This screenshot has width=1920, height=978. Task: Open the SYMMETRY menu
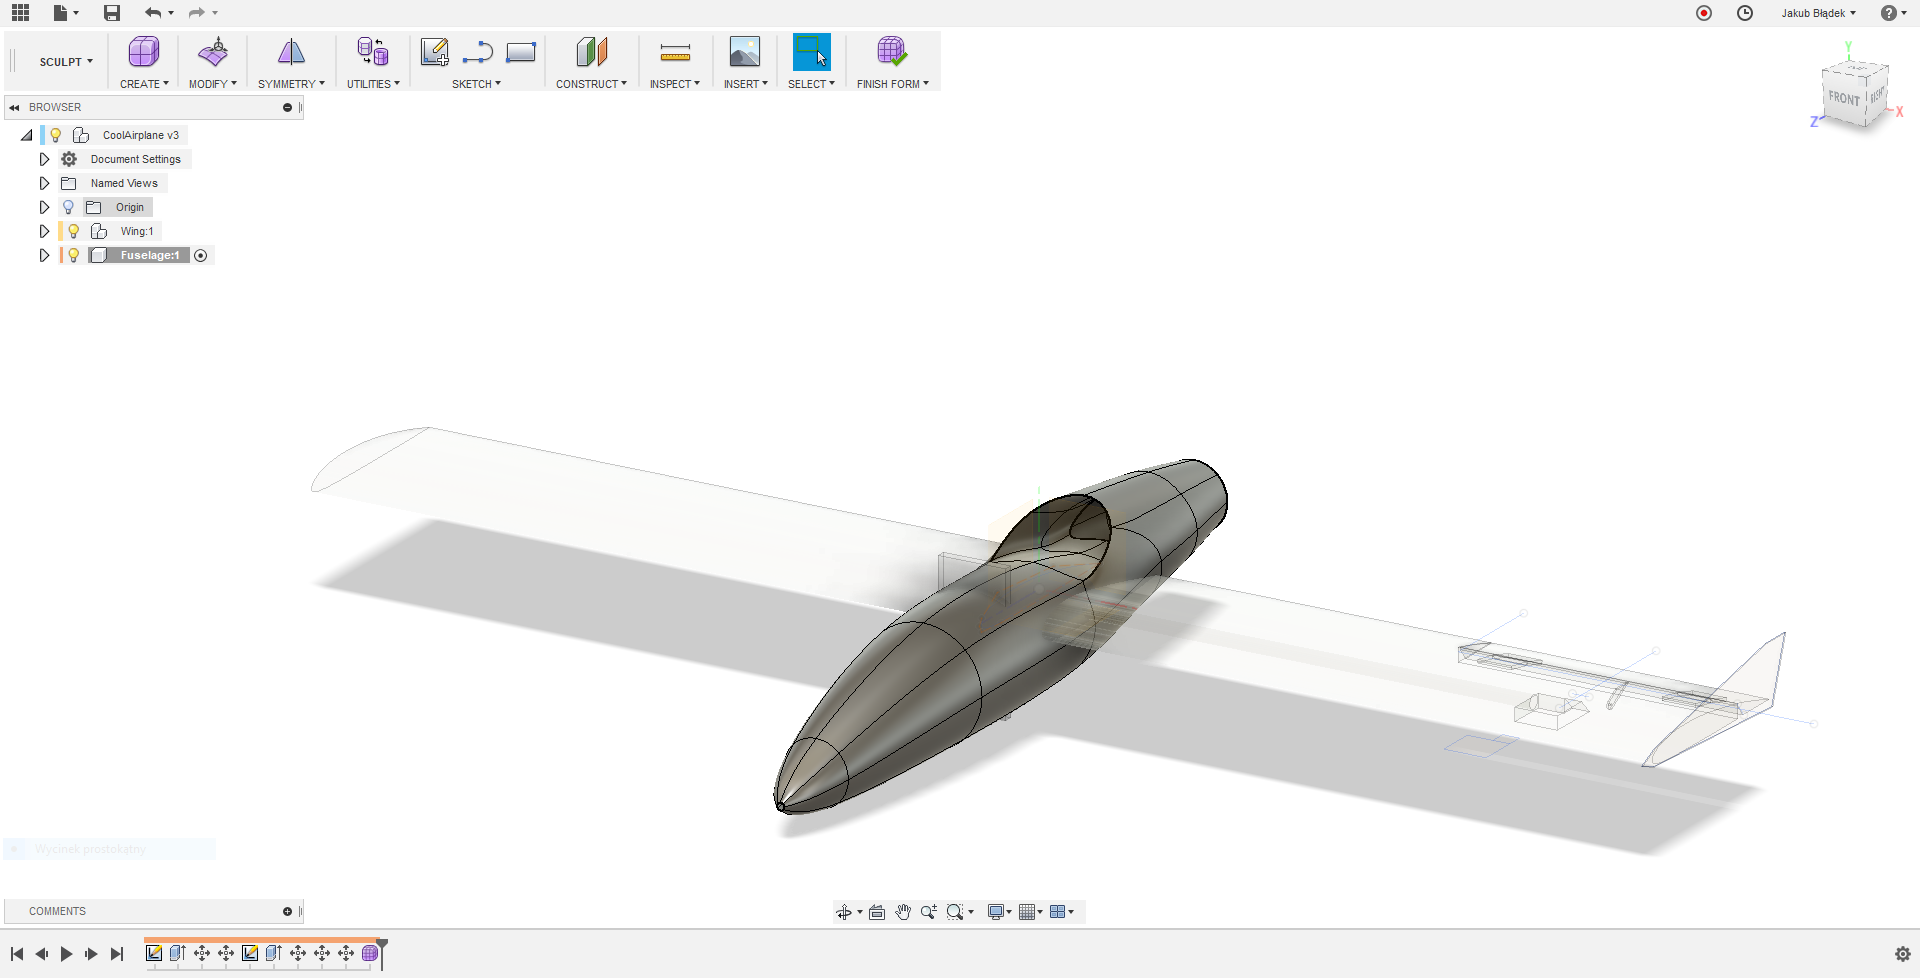(x=291, y=84)
